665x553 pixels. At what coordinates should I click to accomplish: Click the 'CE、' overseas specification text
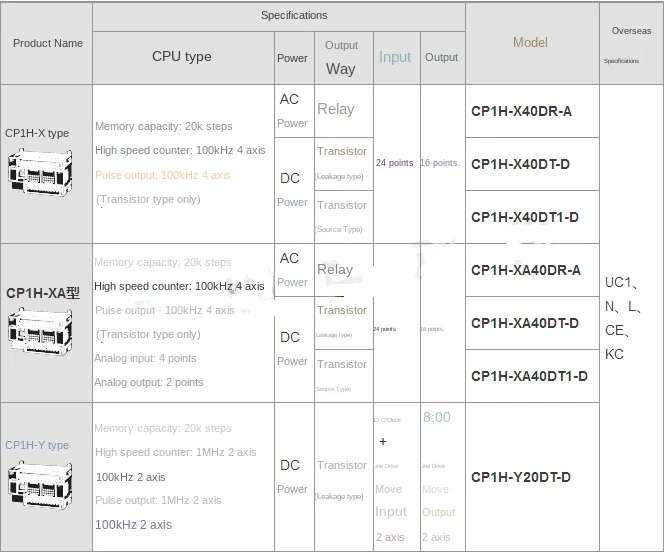tap(618, 330)
